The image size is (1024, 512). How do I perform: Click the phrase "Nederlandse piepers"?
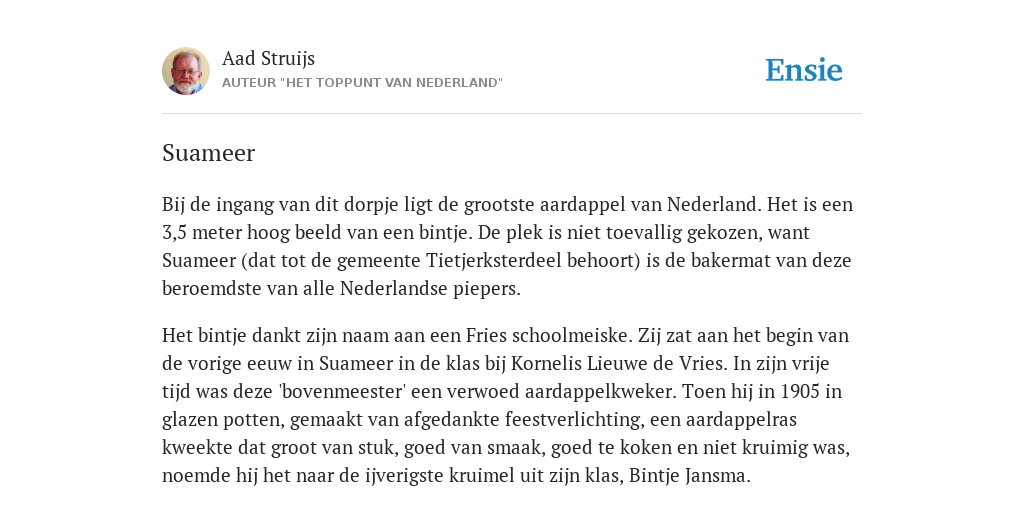(x=428, y=289)
